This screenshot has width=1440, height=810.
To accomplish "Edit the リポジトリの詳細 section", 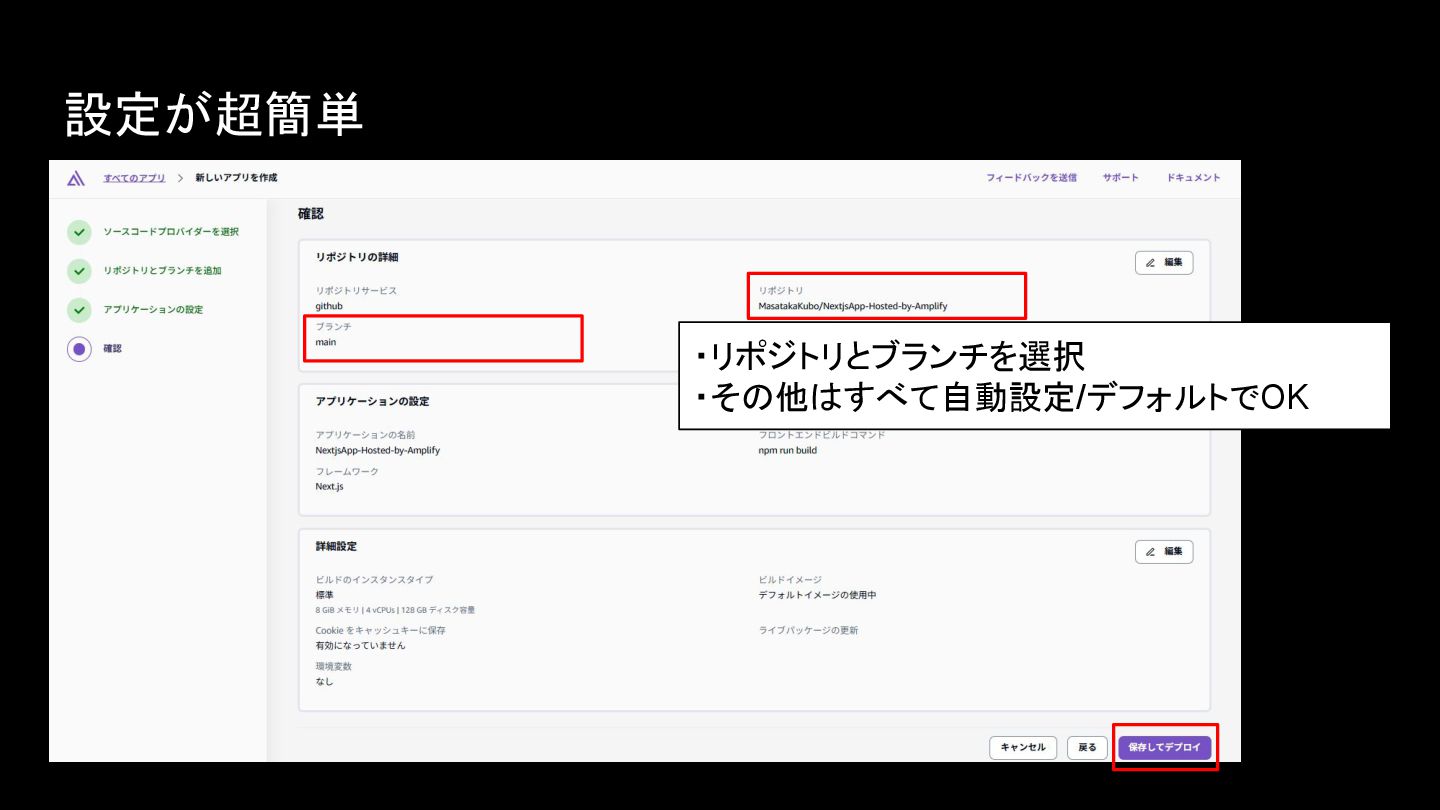I will click(x=1164, y=262).
